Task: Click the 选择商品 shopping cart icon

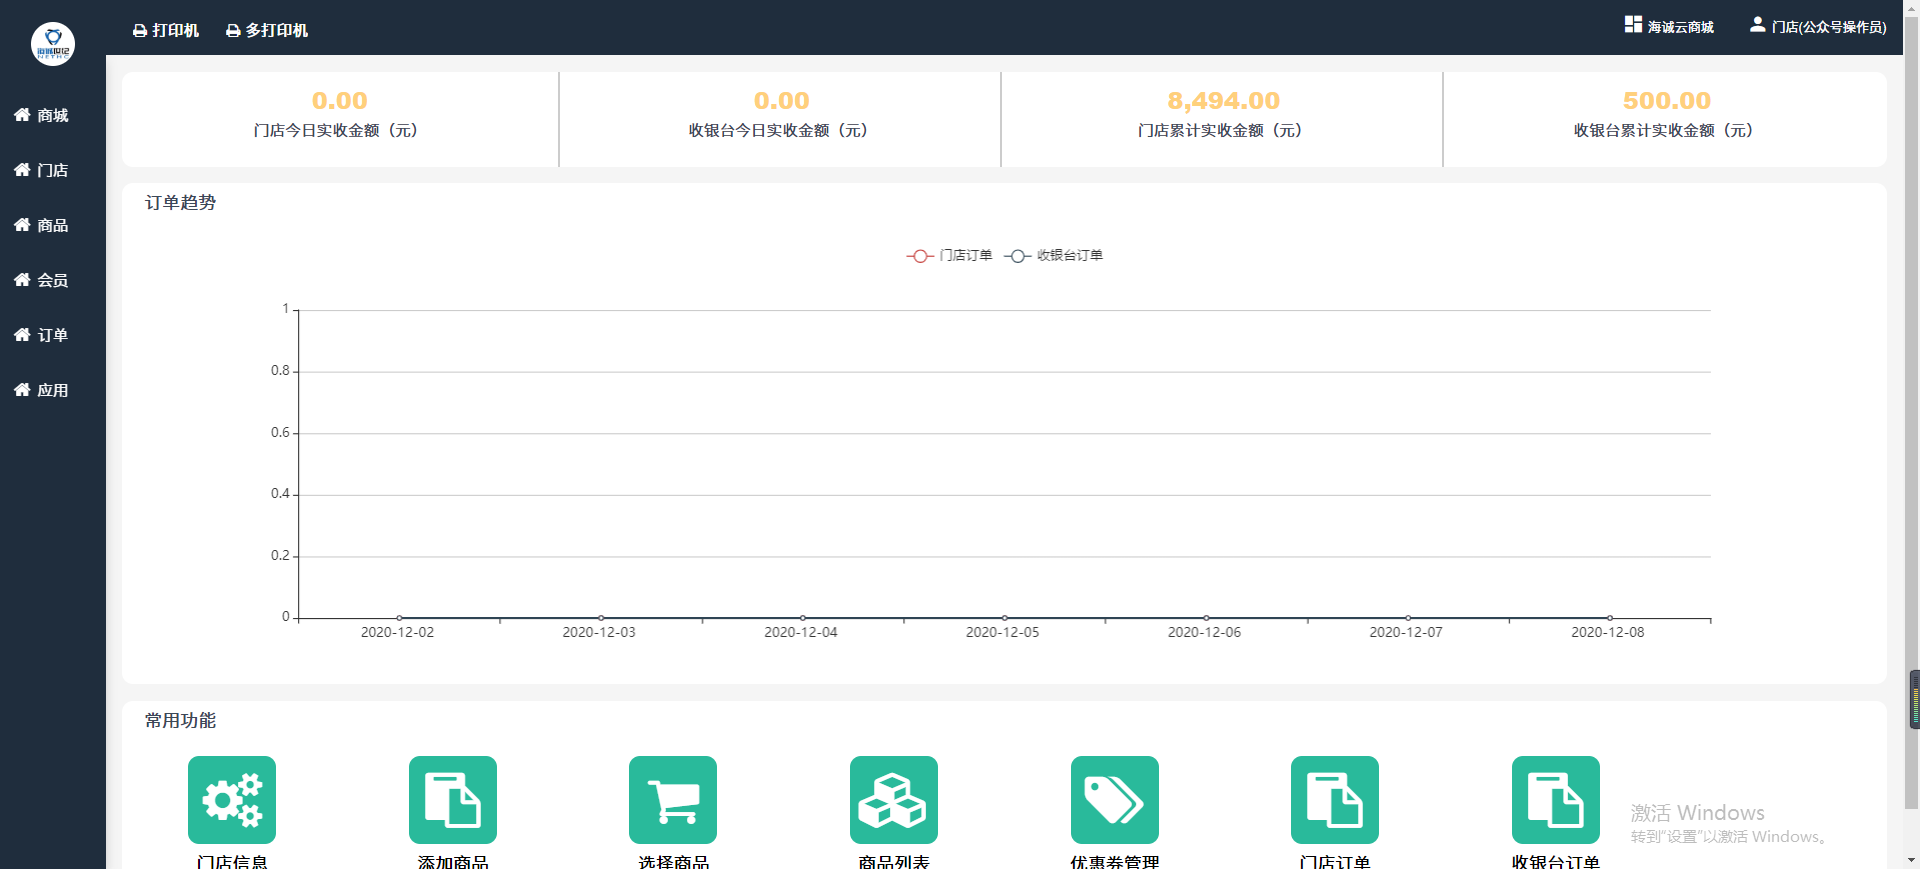Action: click(673, 800)
